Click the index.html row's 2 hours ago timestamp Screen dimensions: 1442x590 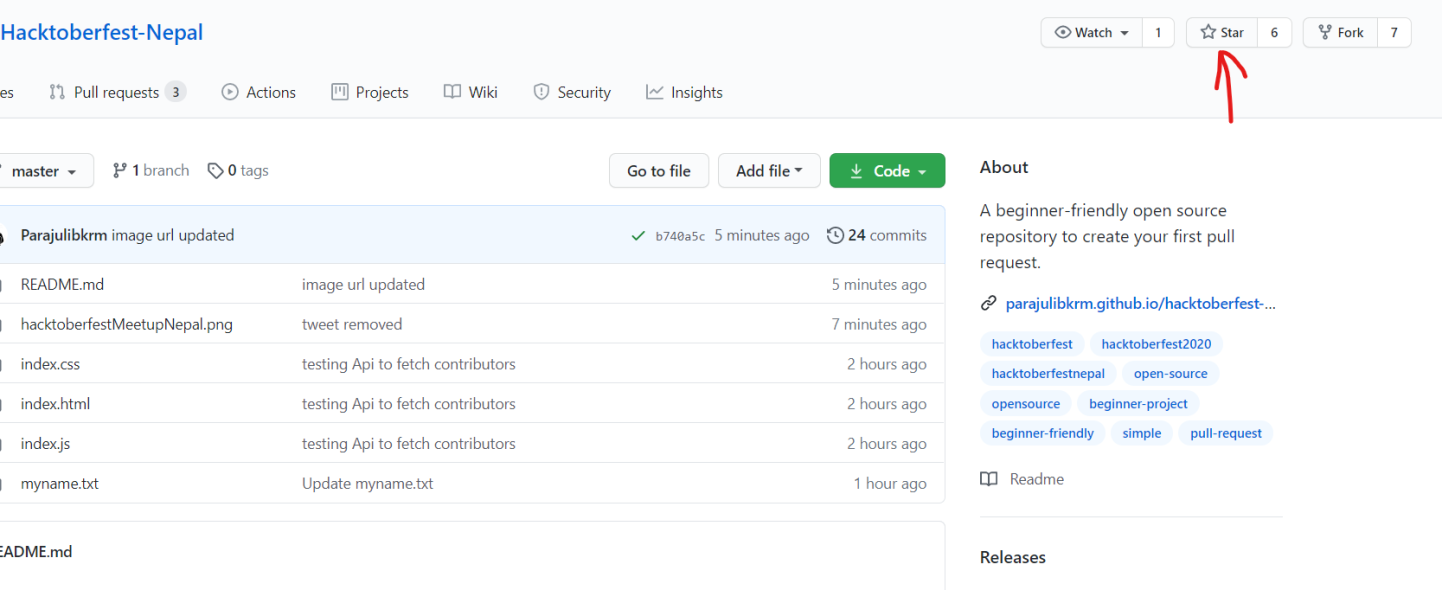pos(887,404)
